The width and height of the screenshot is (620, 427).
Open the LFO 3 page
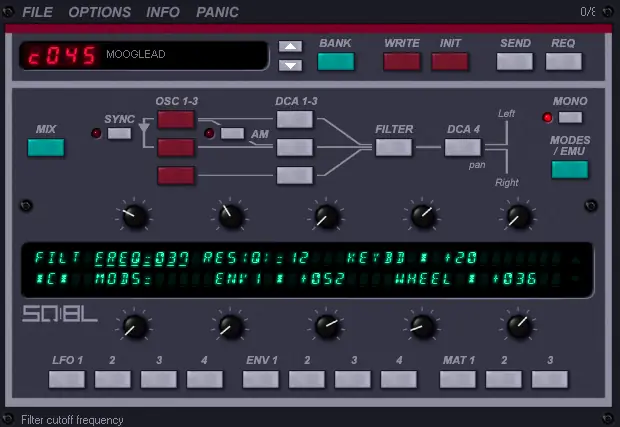pyautogui.click(x=159, y=380)
